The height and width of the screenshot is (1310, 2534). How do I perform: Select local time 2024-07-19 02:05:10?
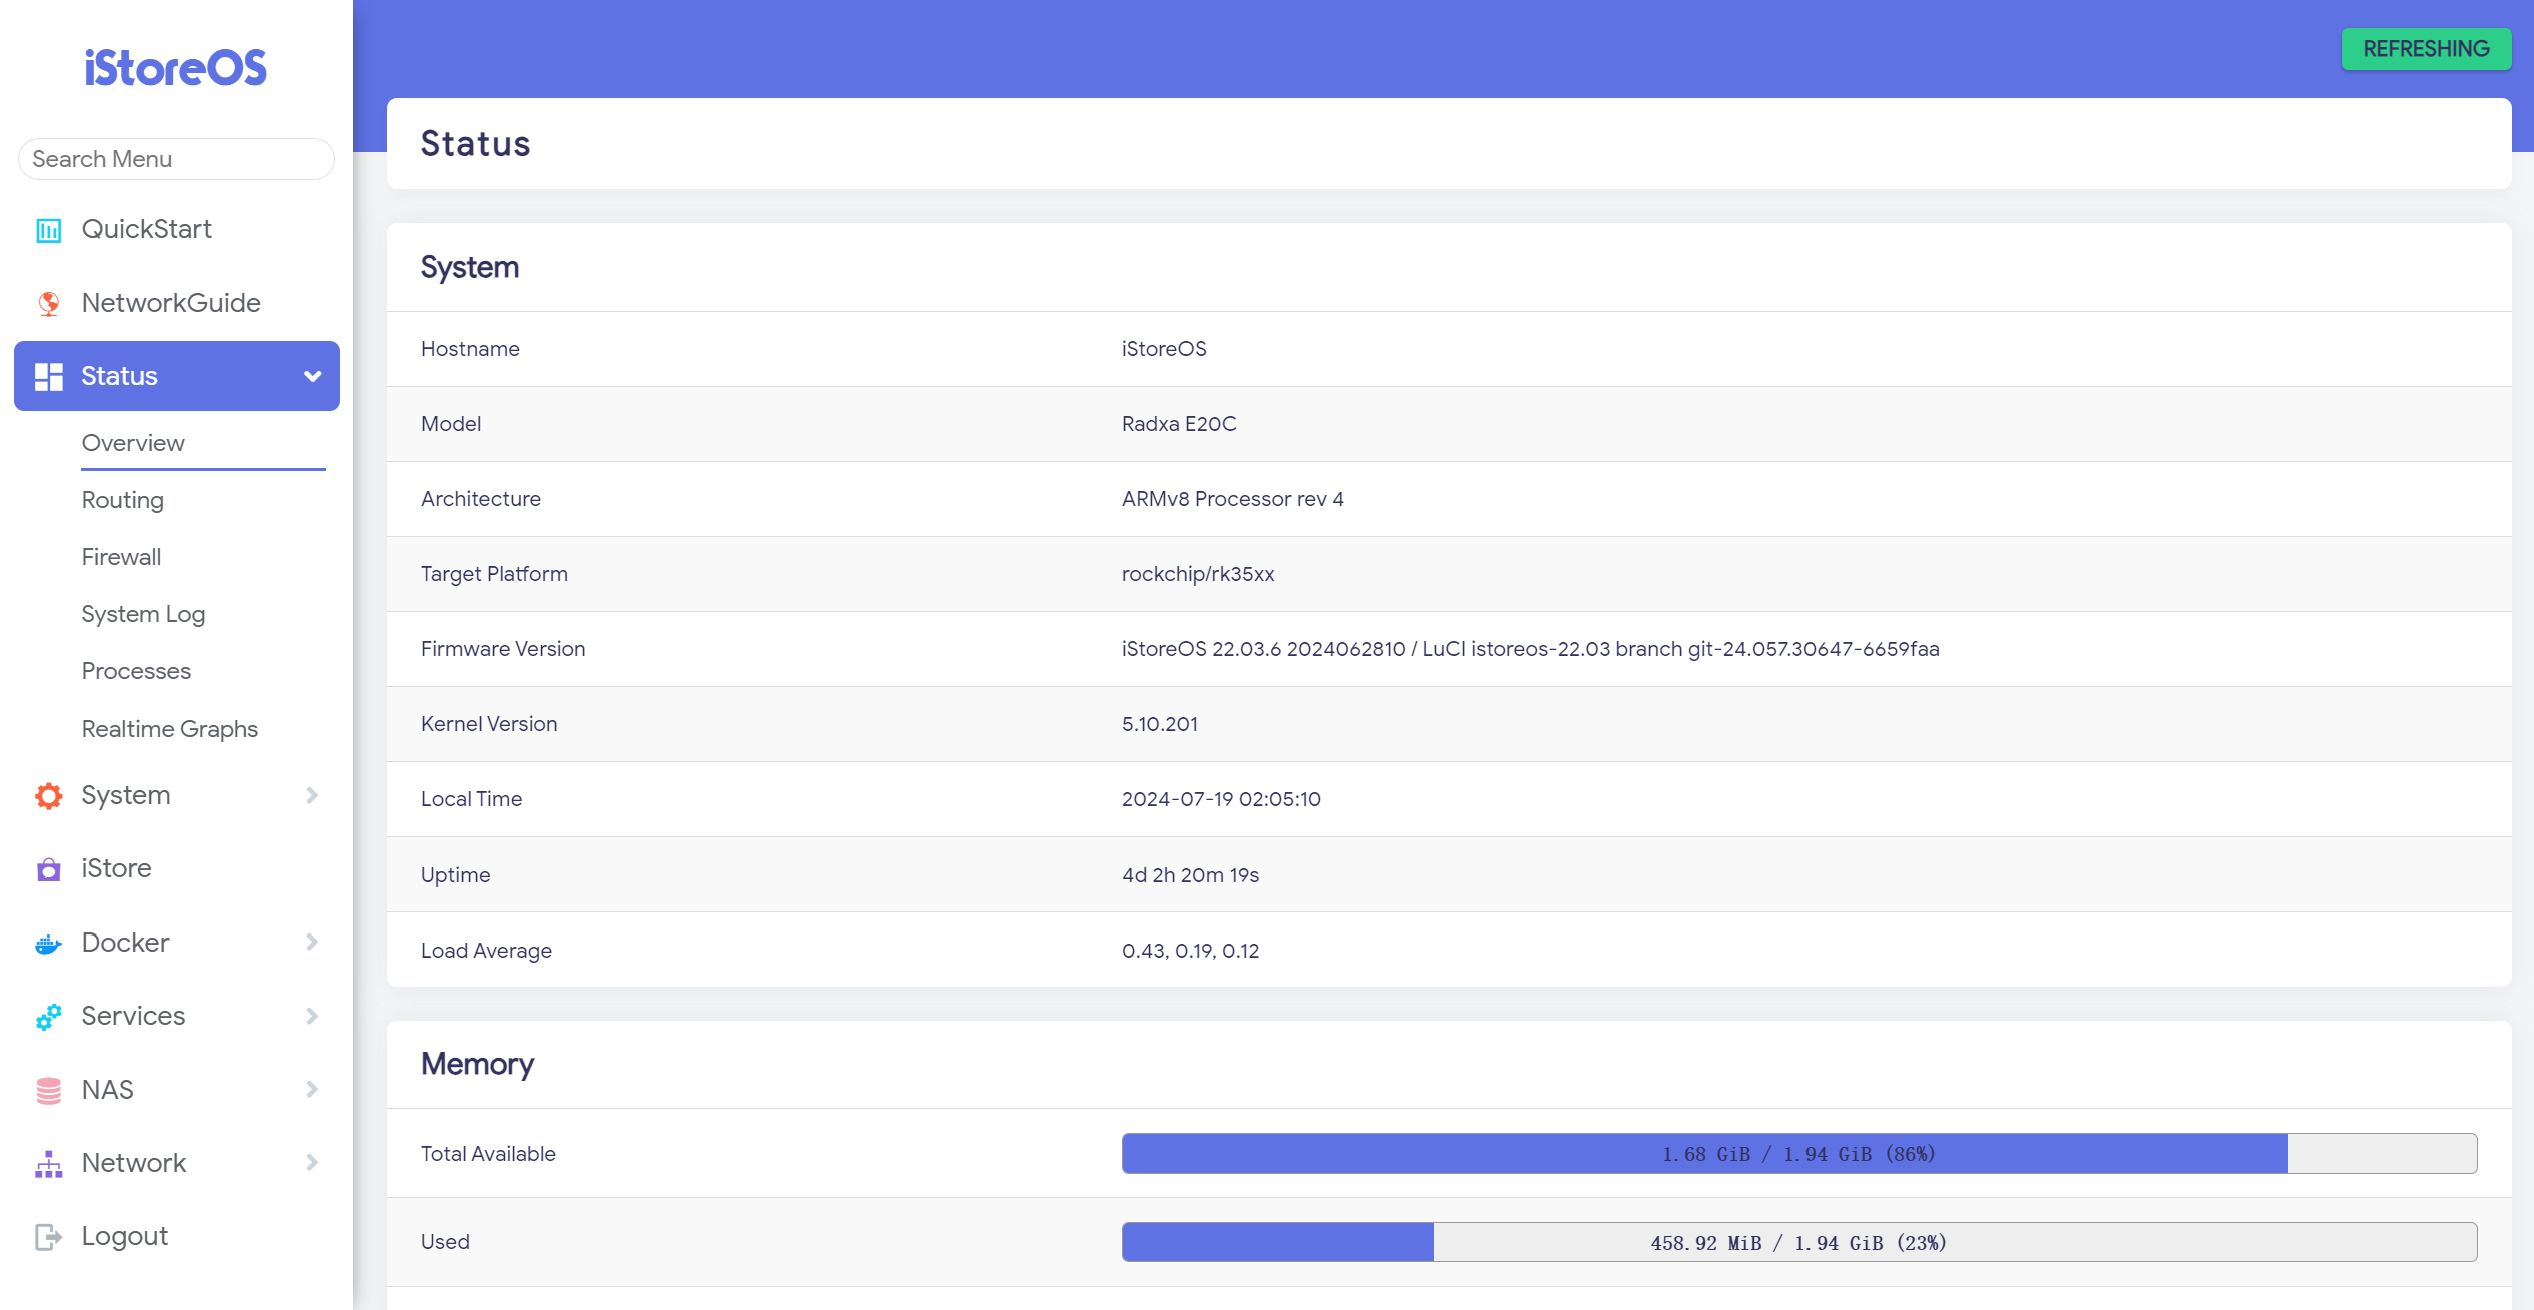pyautogui.click(x=1221, y=799)
